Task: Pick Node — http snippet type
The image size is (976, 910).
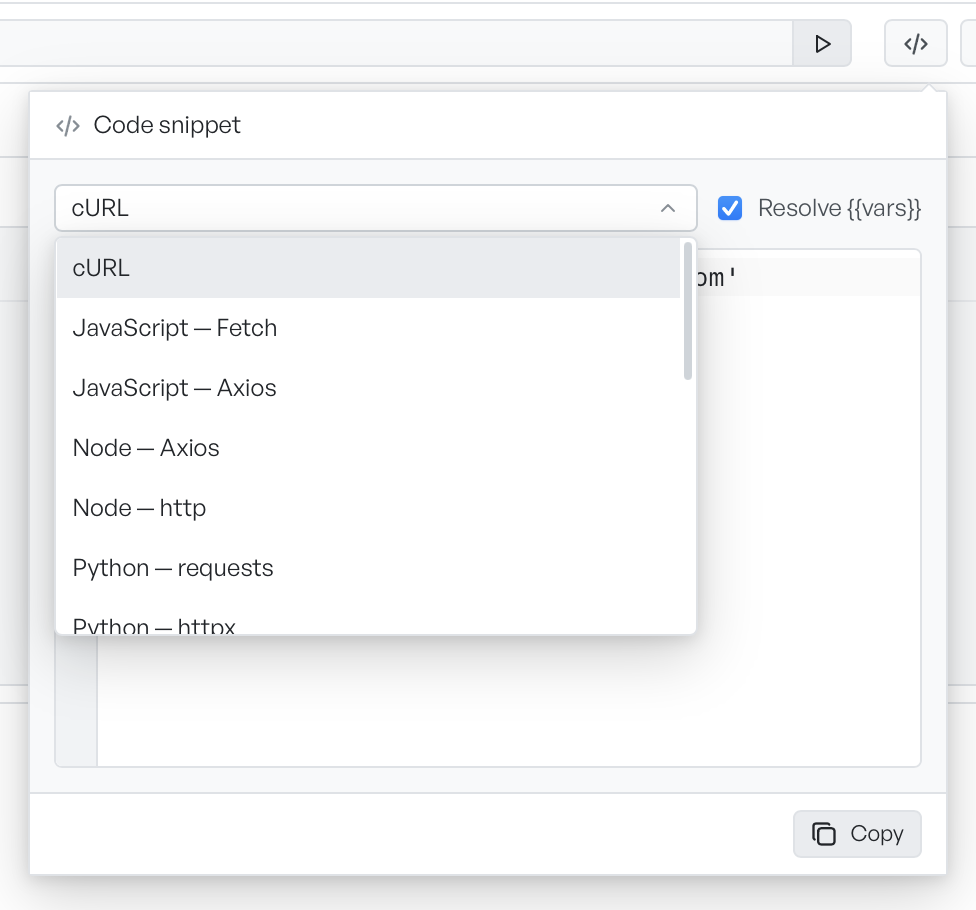Action: 368,508
